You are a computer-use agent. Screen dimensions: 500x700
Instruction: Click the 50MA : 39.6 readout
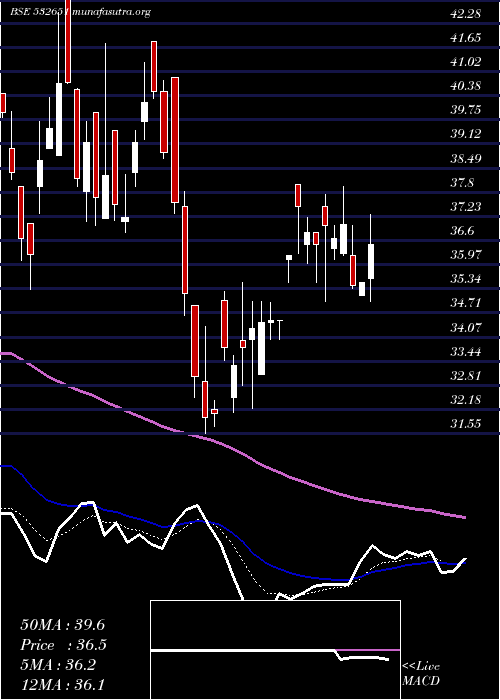tap(62, 625)
